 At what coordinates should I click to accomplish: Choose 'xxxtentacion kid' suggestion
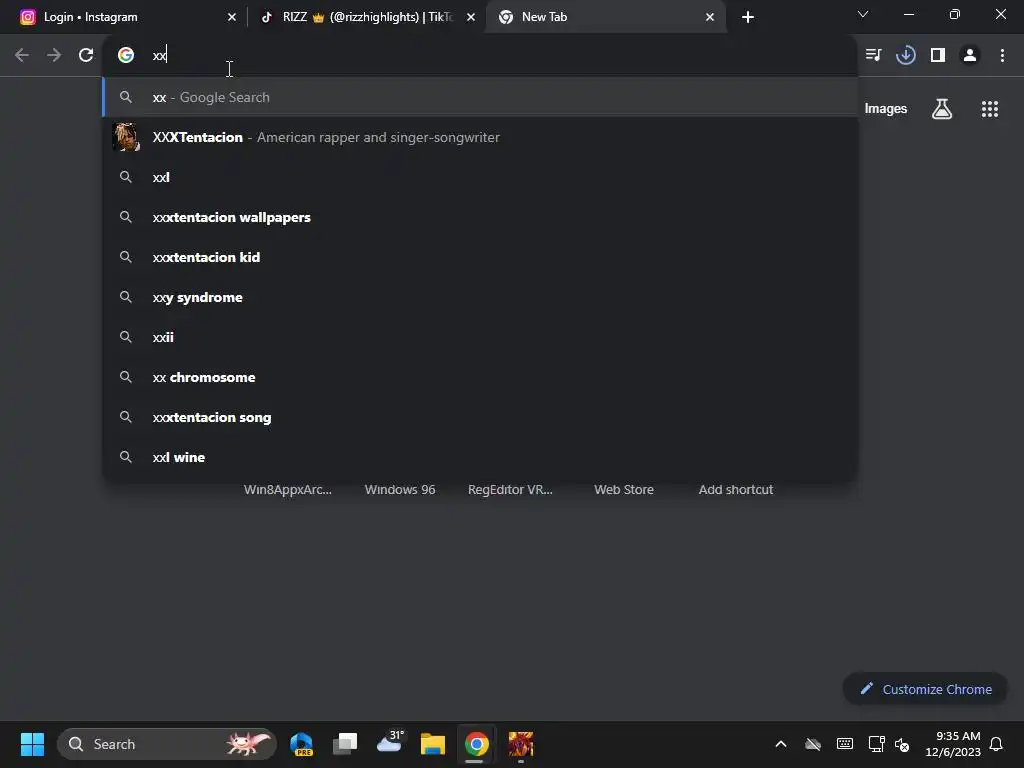(x=480, y=257)
